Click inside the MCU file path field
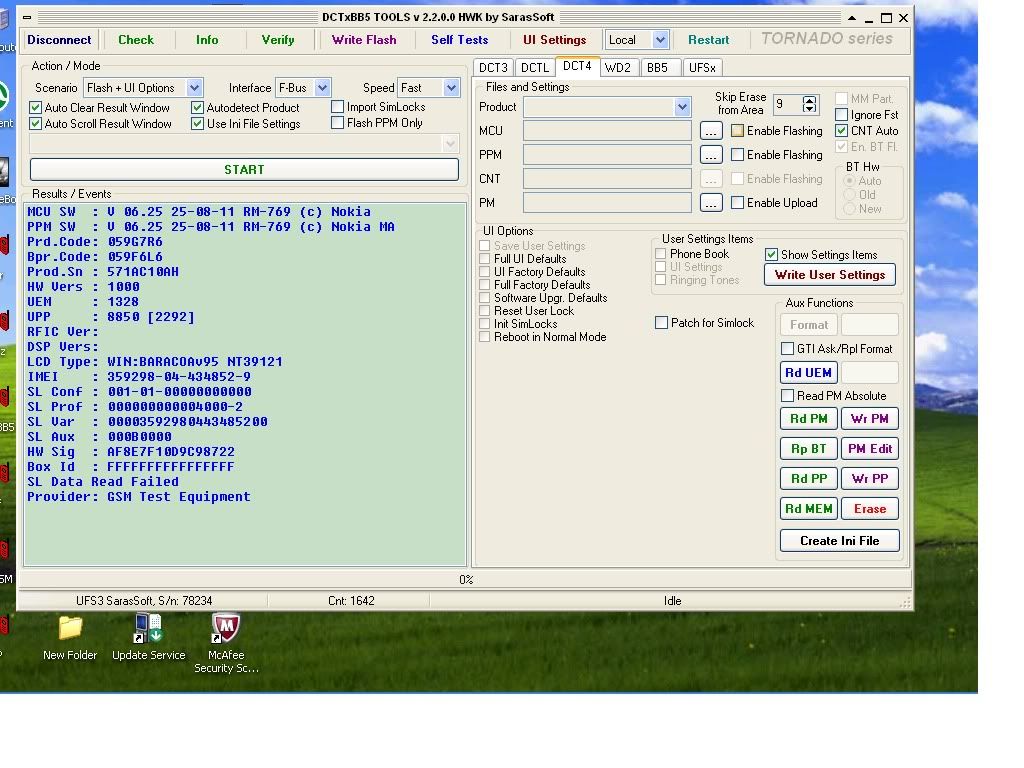1024x768 pixels. tap(607, 131)
